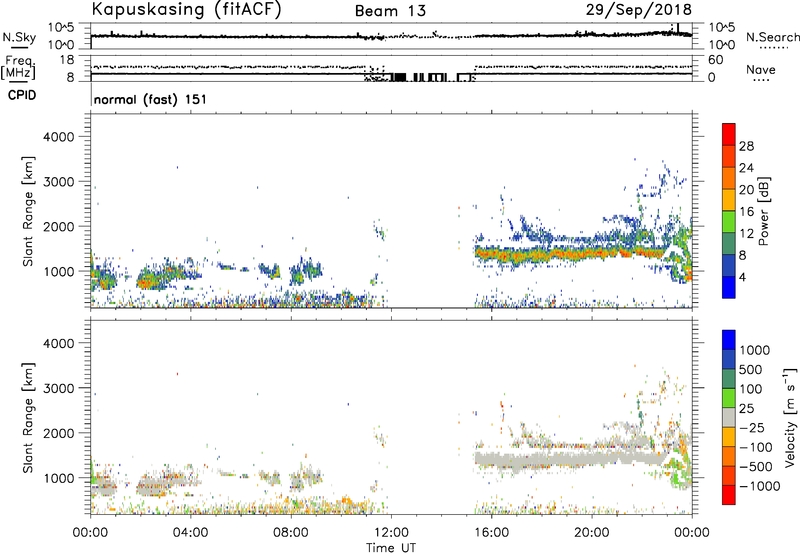Viewport: 800px width, 554px height.
Task: Click the 'CPID' label
Action: [22, 95]
